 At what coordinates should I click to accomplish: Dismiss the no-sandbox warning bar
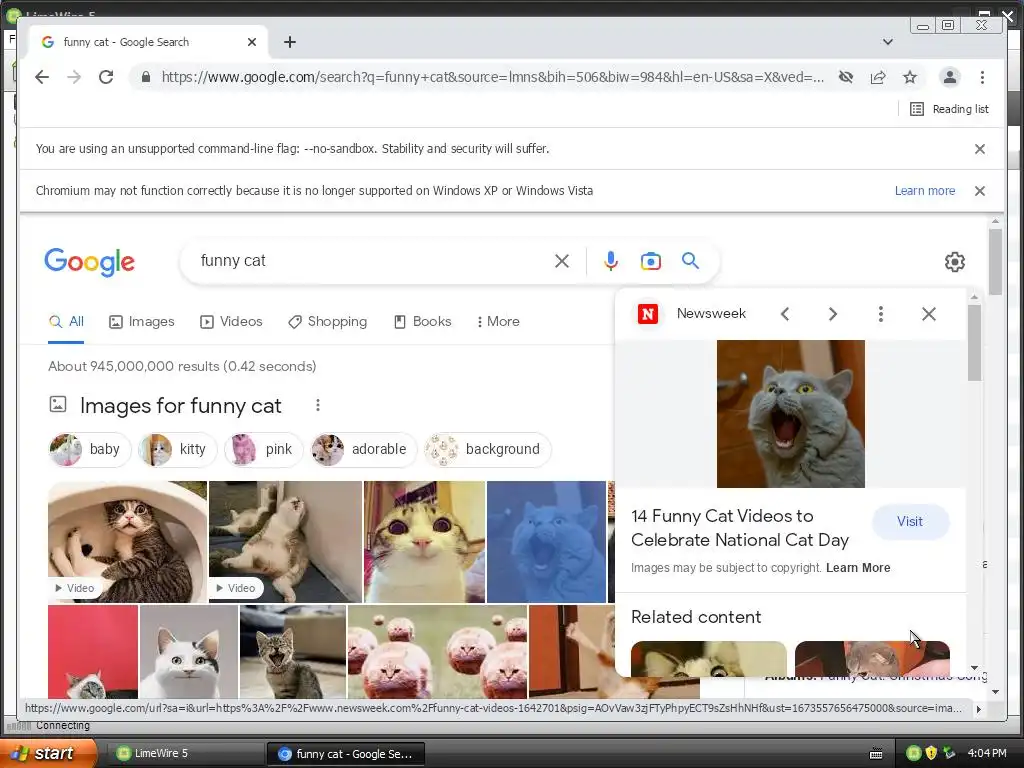[x=980, y=149]
